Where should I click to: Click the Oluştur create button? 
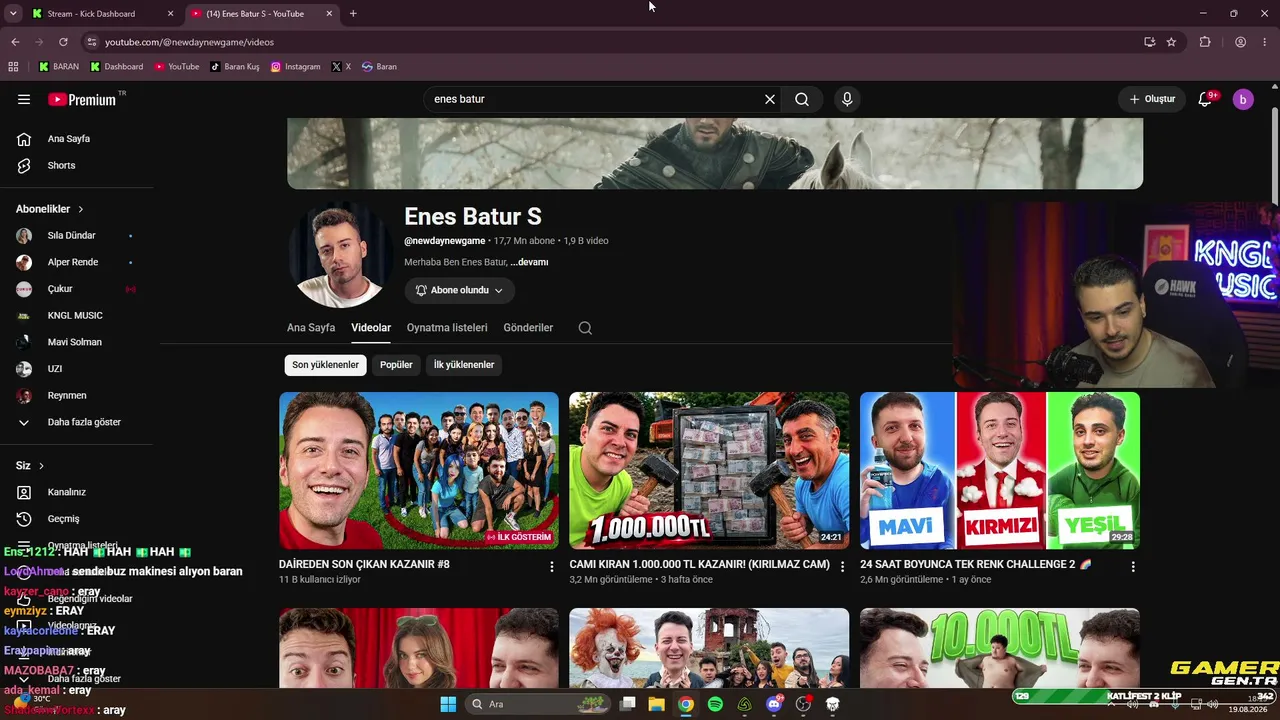pyautogui.click(x=1152, y=99)
